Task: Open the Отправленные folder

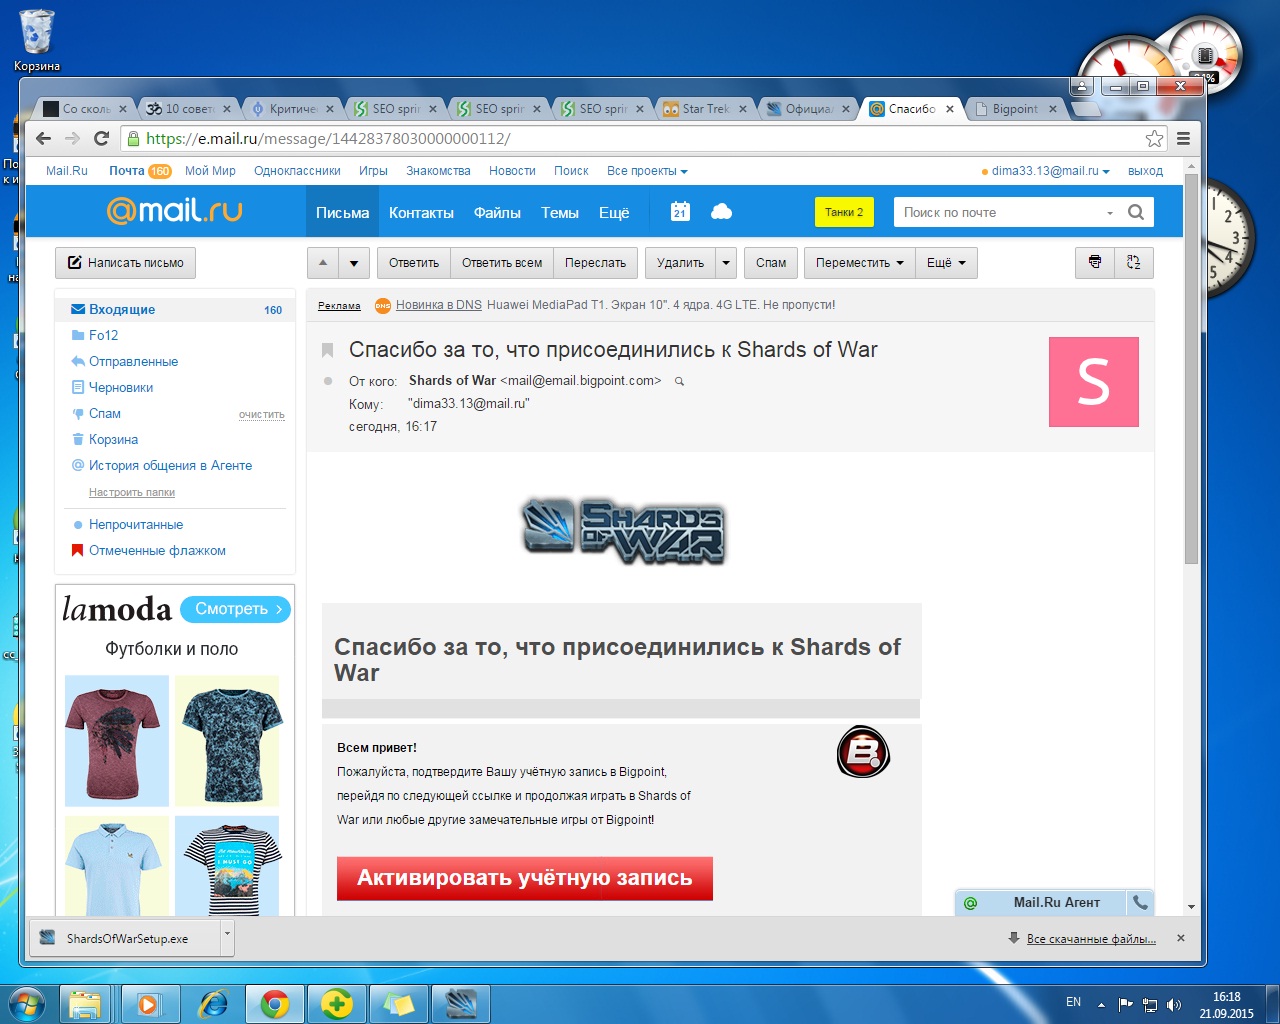Action: (133, 361)
